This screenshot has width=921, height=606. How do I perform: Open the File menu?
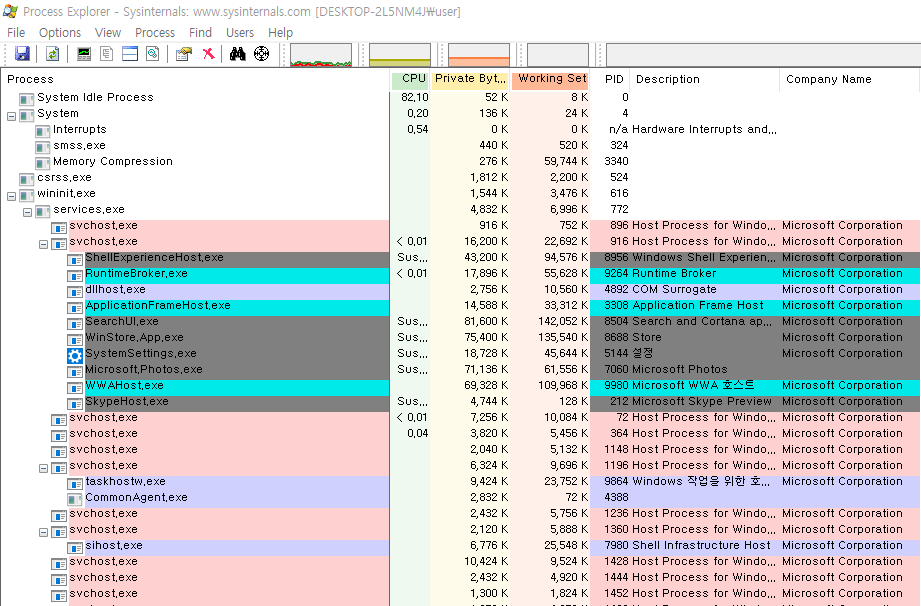coord(16,32)
